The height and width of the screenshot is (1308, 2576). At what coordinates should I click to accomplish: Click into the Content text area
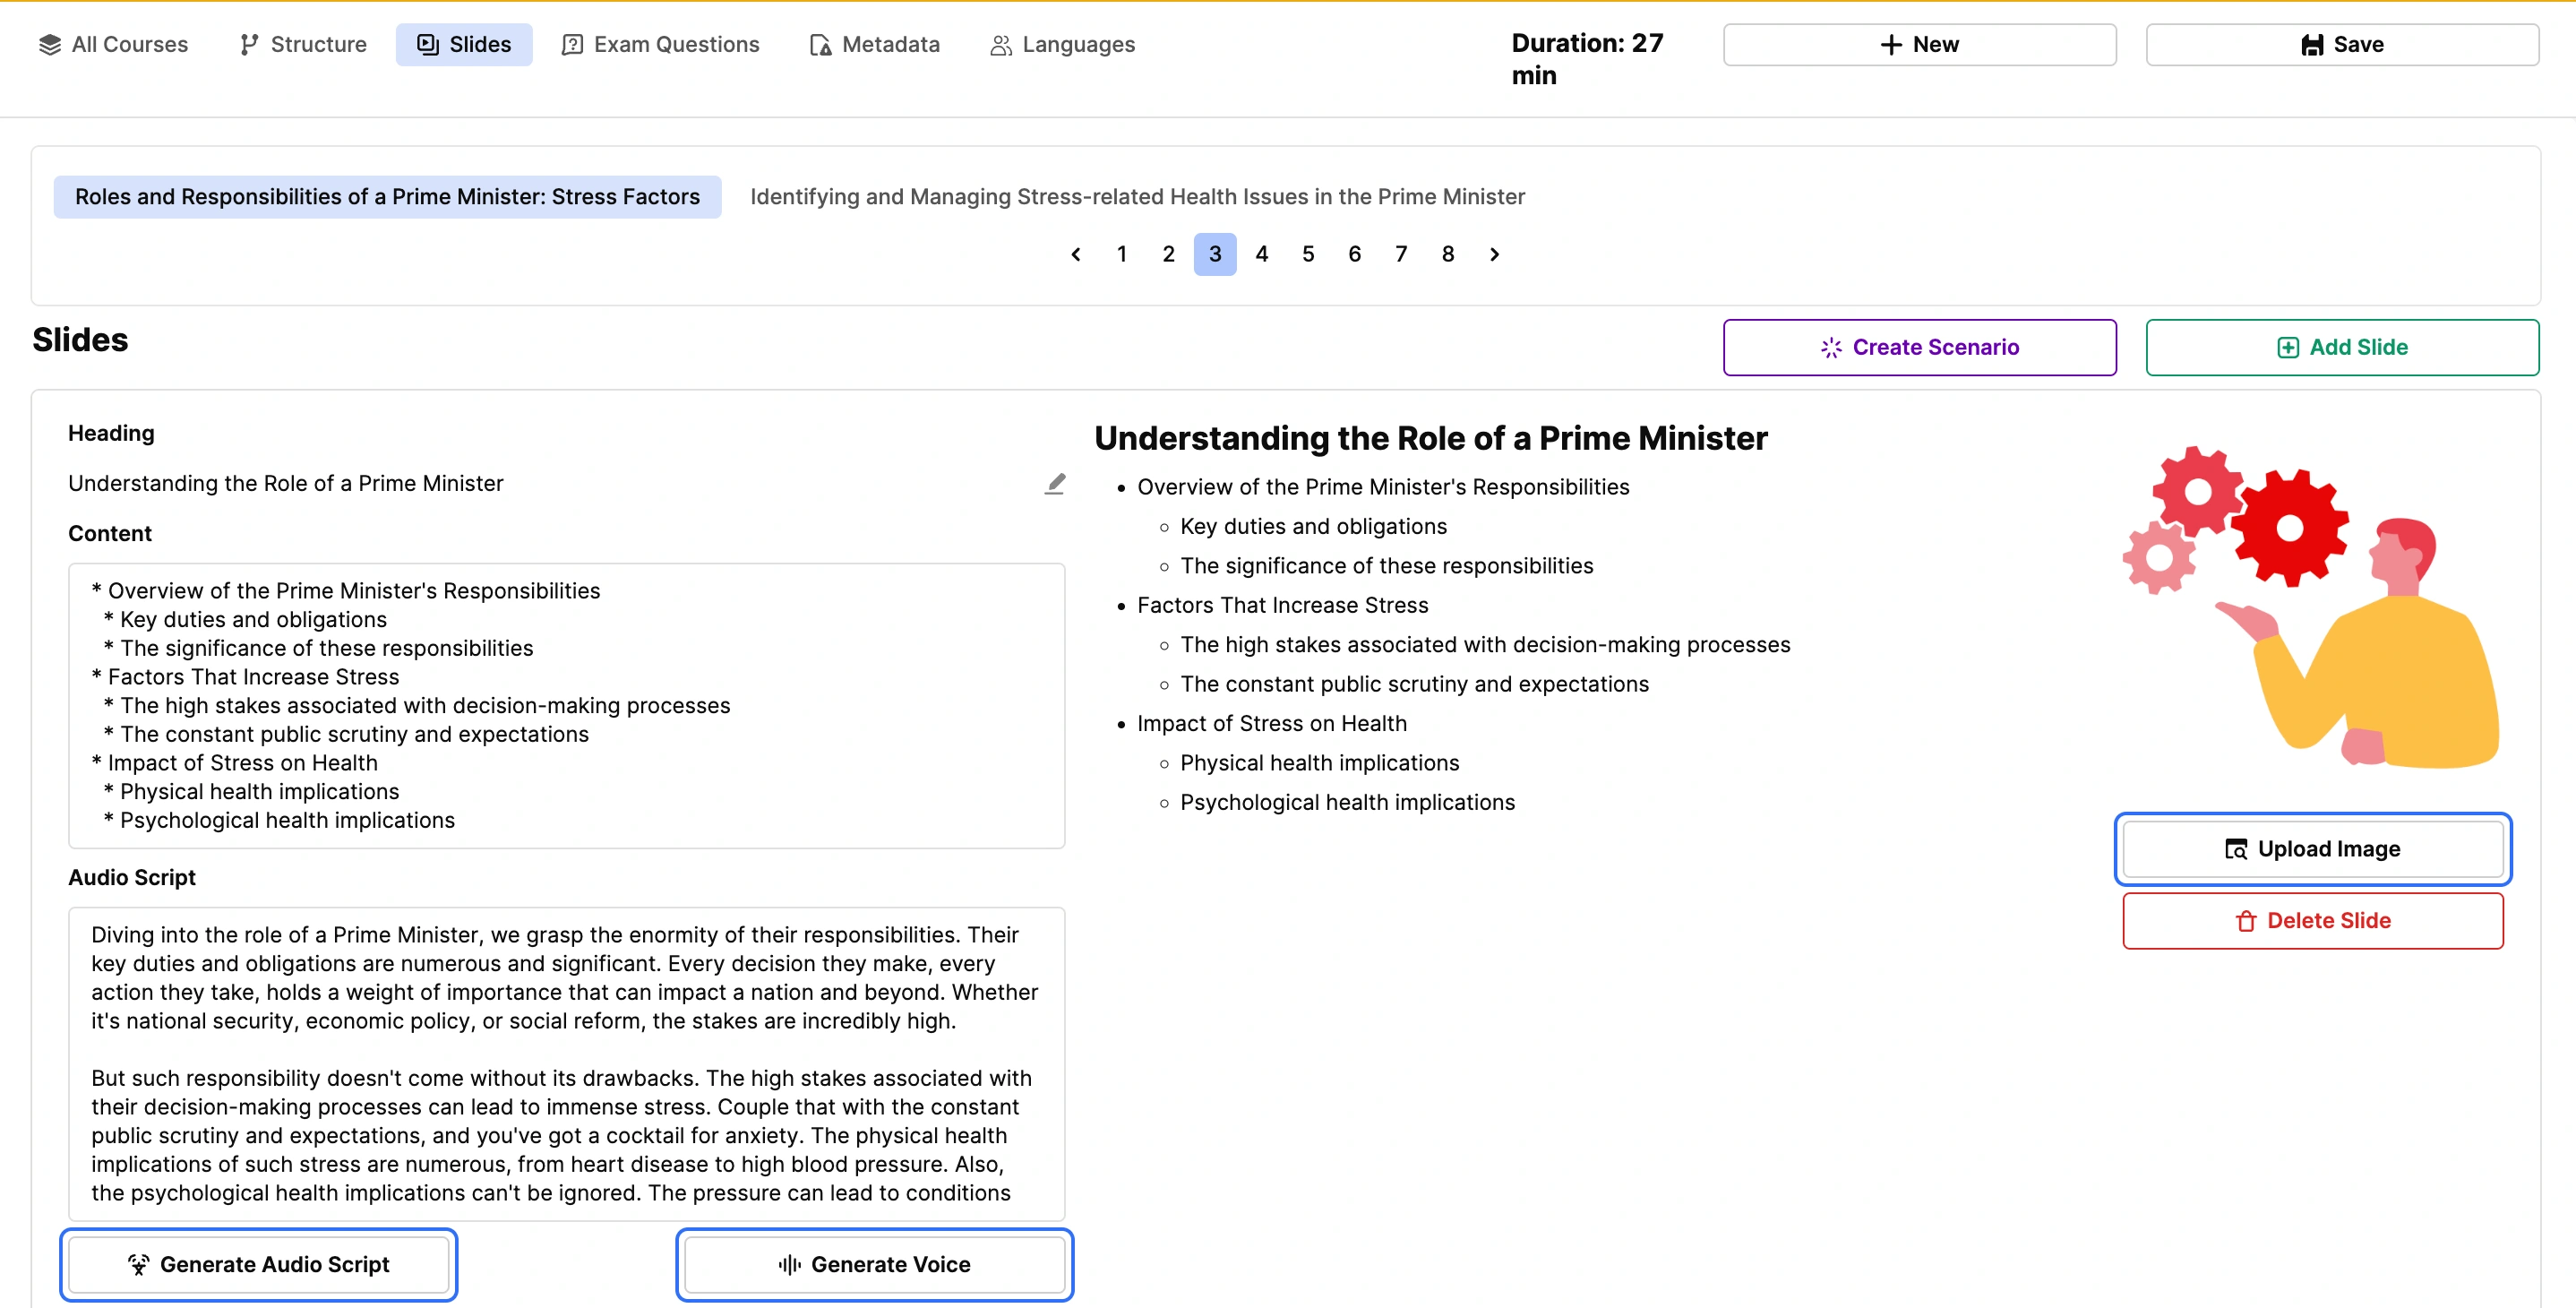[x=566, y=705]
